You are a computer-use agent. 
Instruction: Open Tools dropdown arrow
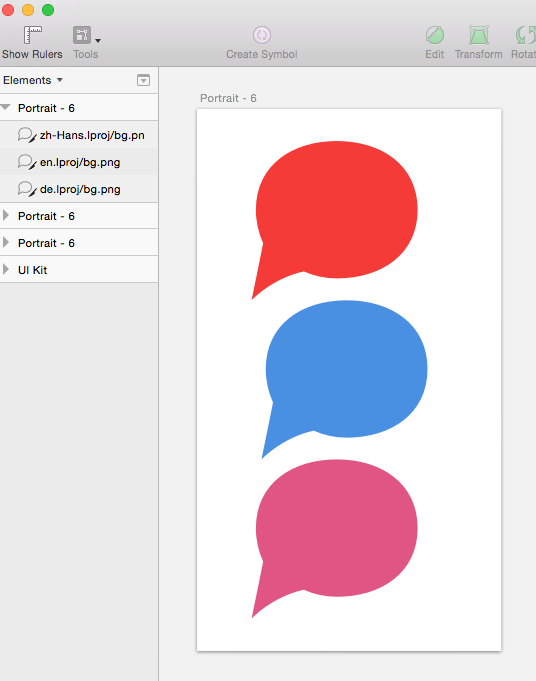coord(98,40)
